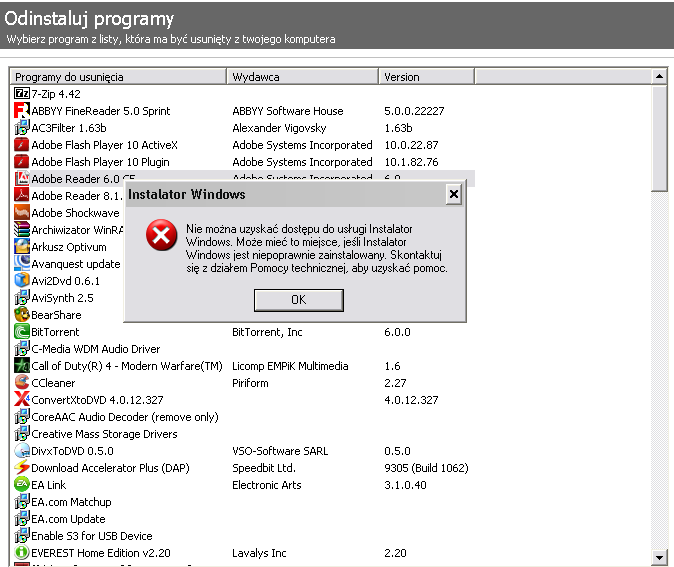Select 'BitTorrent' program name
Viewport: 674px width, 567px height.
(x=55, y=332)
